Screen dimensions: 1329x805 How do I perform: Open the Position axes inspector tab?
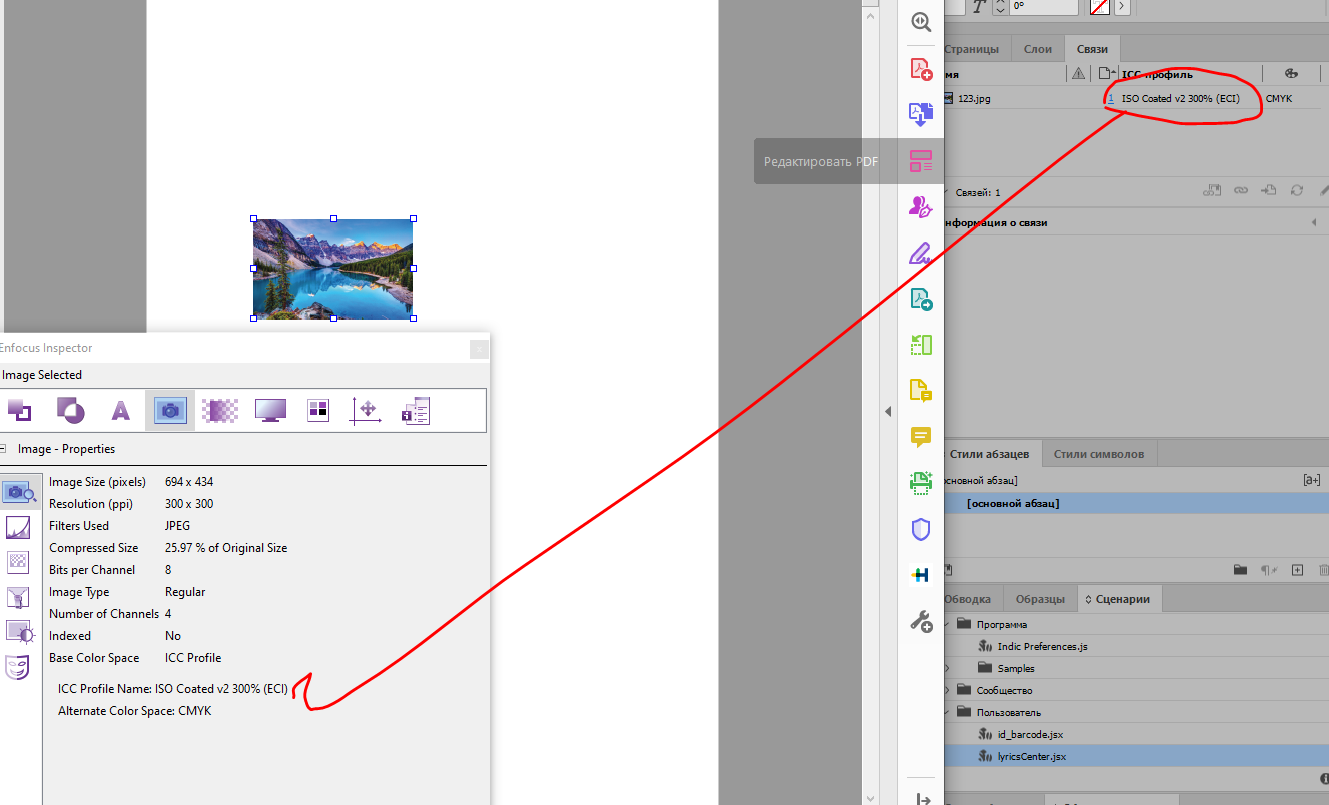367,410
